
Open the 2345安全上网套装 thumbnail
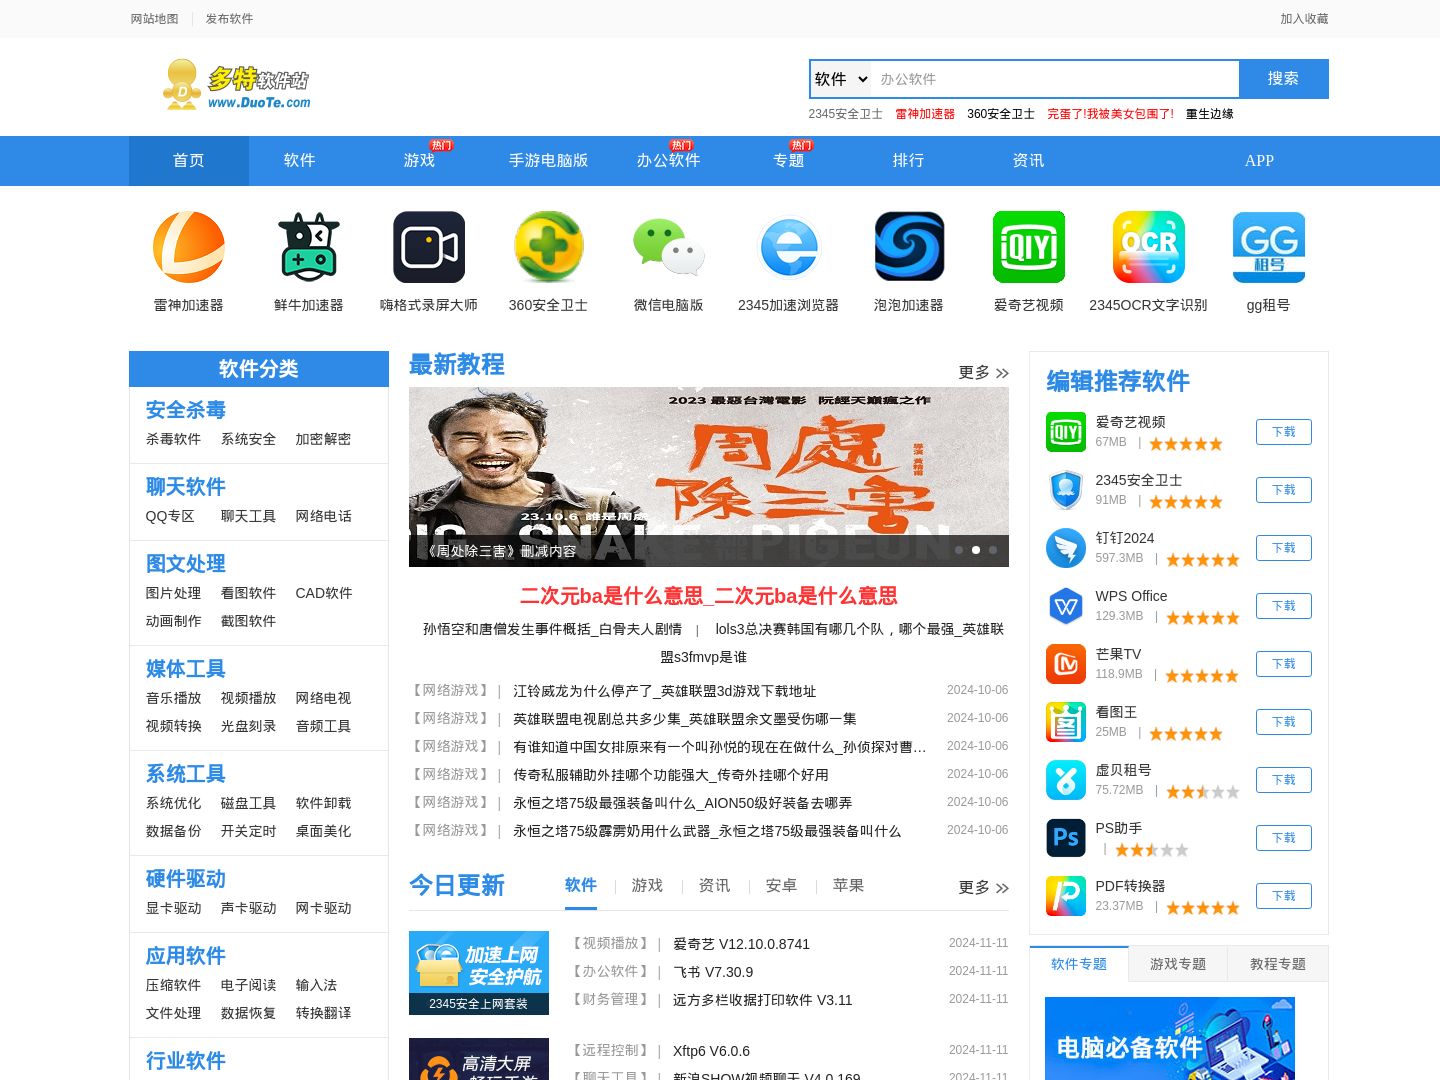(479, 973)
